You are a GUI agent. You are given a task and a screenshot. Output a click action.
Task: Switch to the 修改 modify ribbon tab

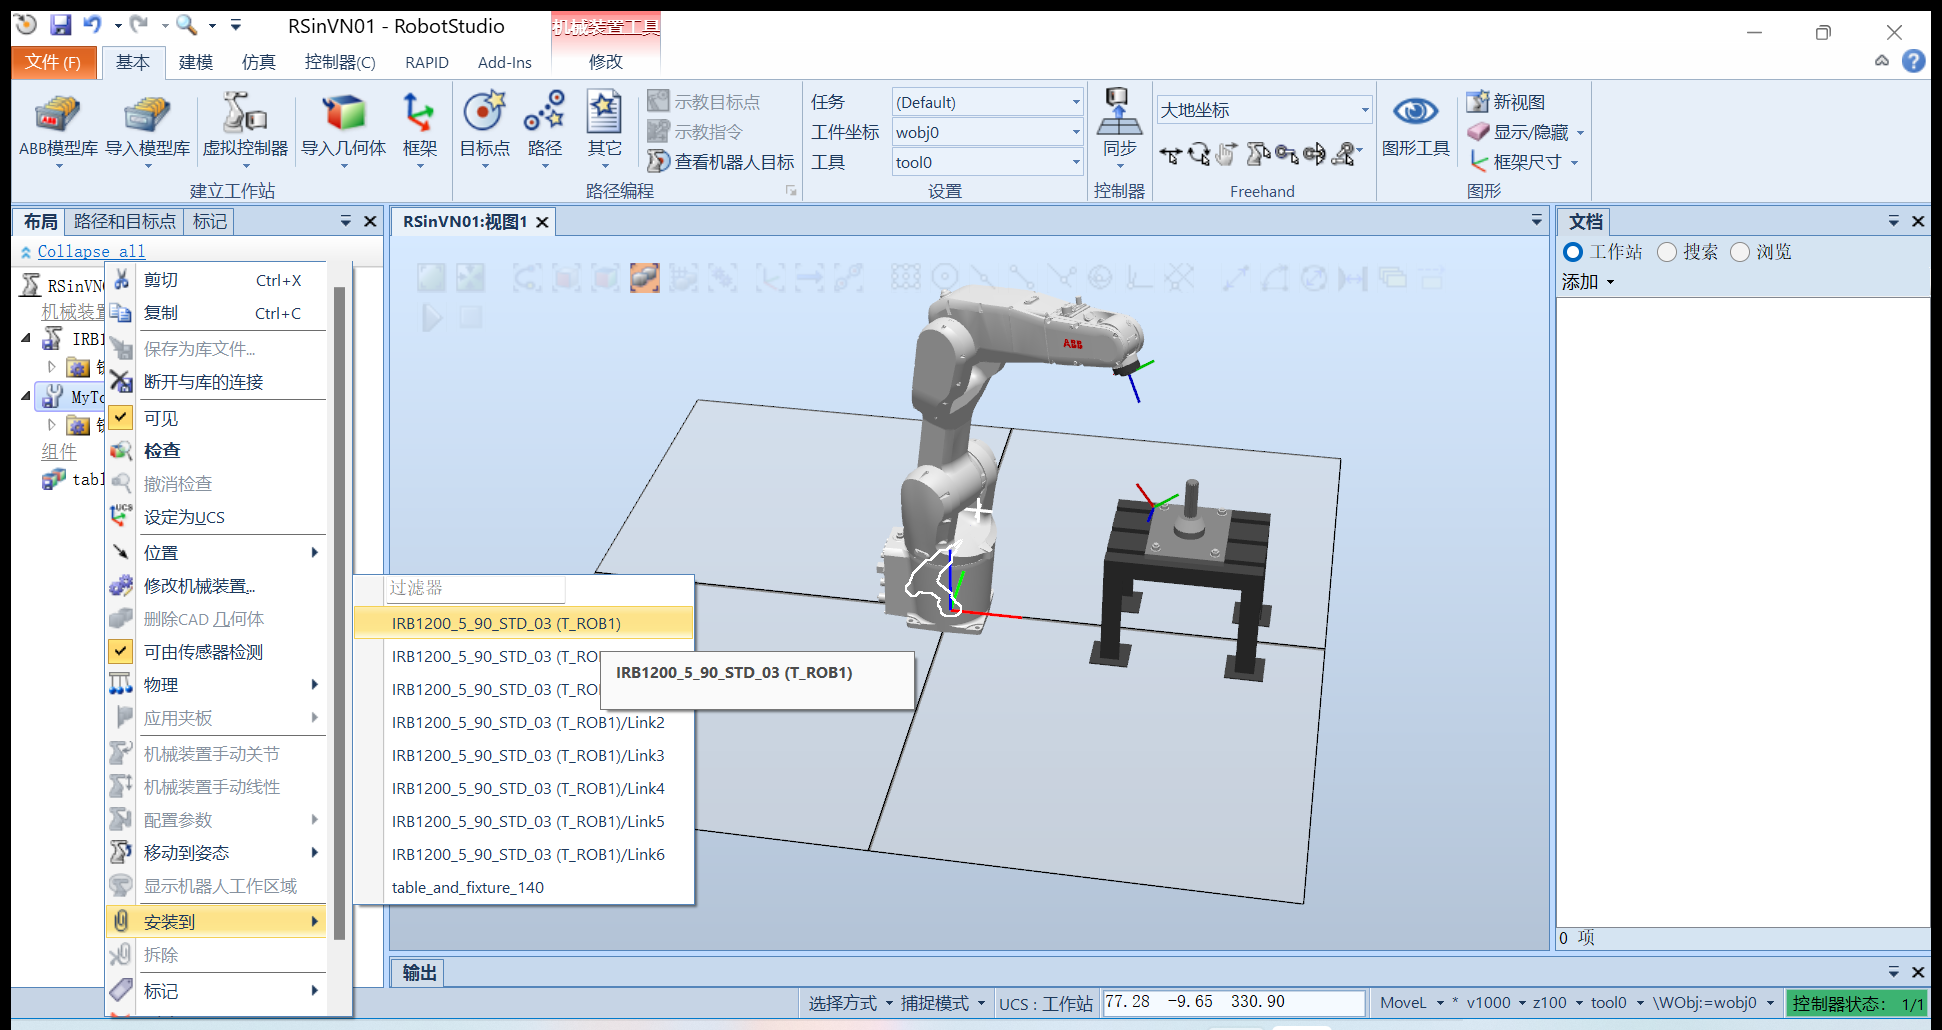coord(605,62)
